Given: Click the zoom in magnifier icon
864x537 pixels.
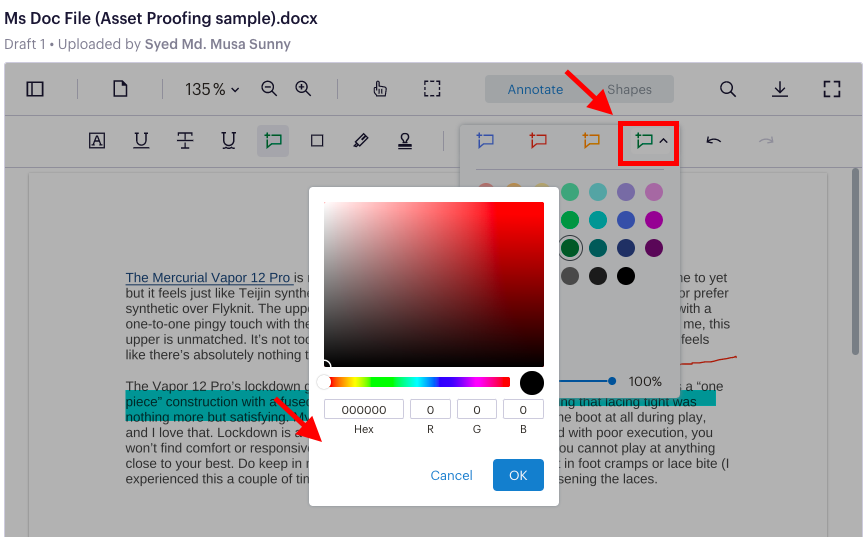Looking at the screenshot, I should tap(303, 89).
